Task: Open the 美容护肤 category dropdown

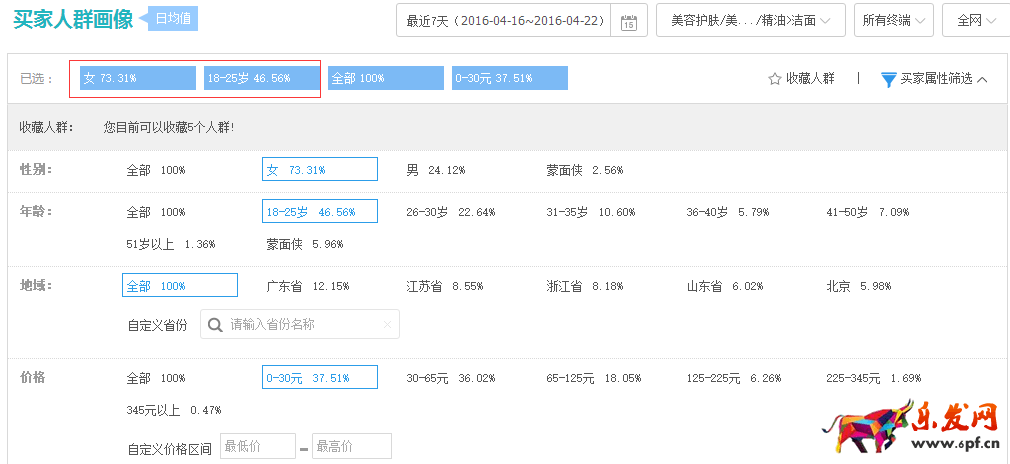Action: click(x=750, y=21)
